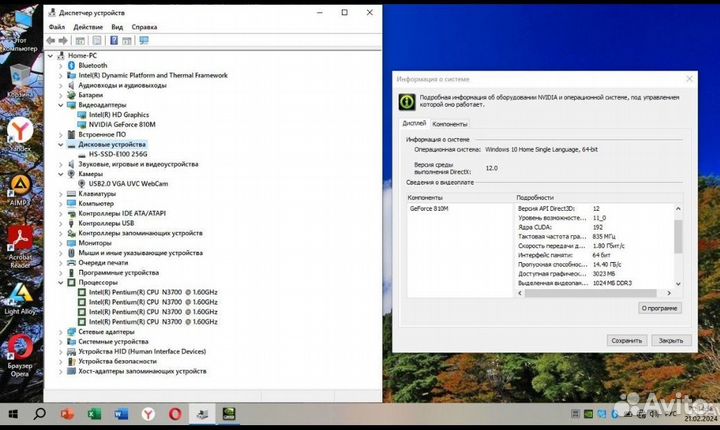Viewport: 720px width, 430px height.
Task: Click the Windows Start button
Action: click(x=13, y=414)
